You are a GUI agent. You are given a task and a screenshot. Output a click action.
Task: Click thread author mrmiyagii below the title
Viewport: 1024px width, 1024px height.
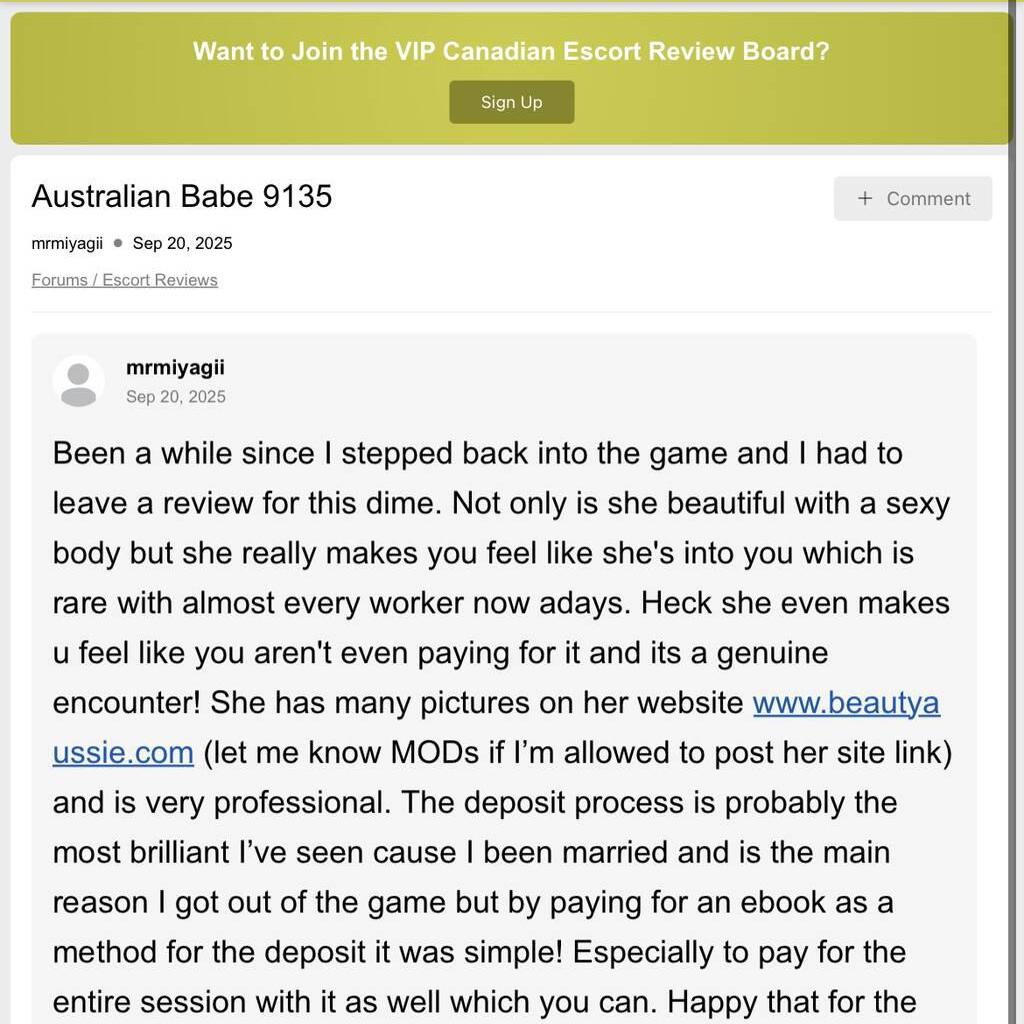(x=67, y=243)
